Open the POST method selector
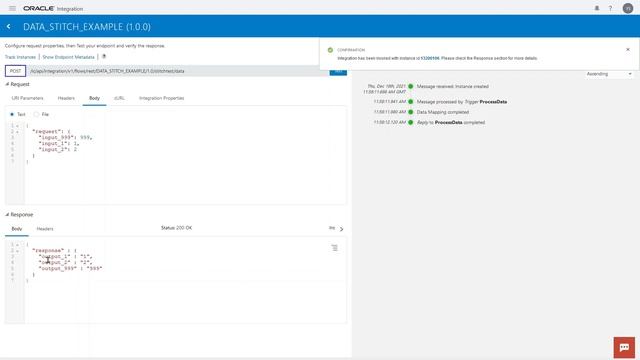640x360 pixels. [16, 71]
